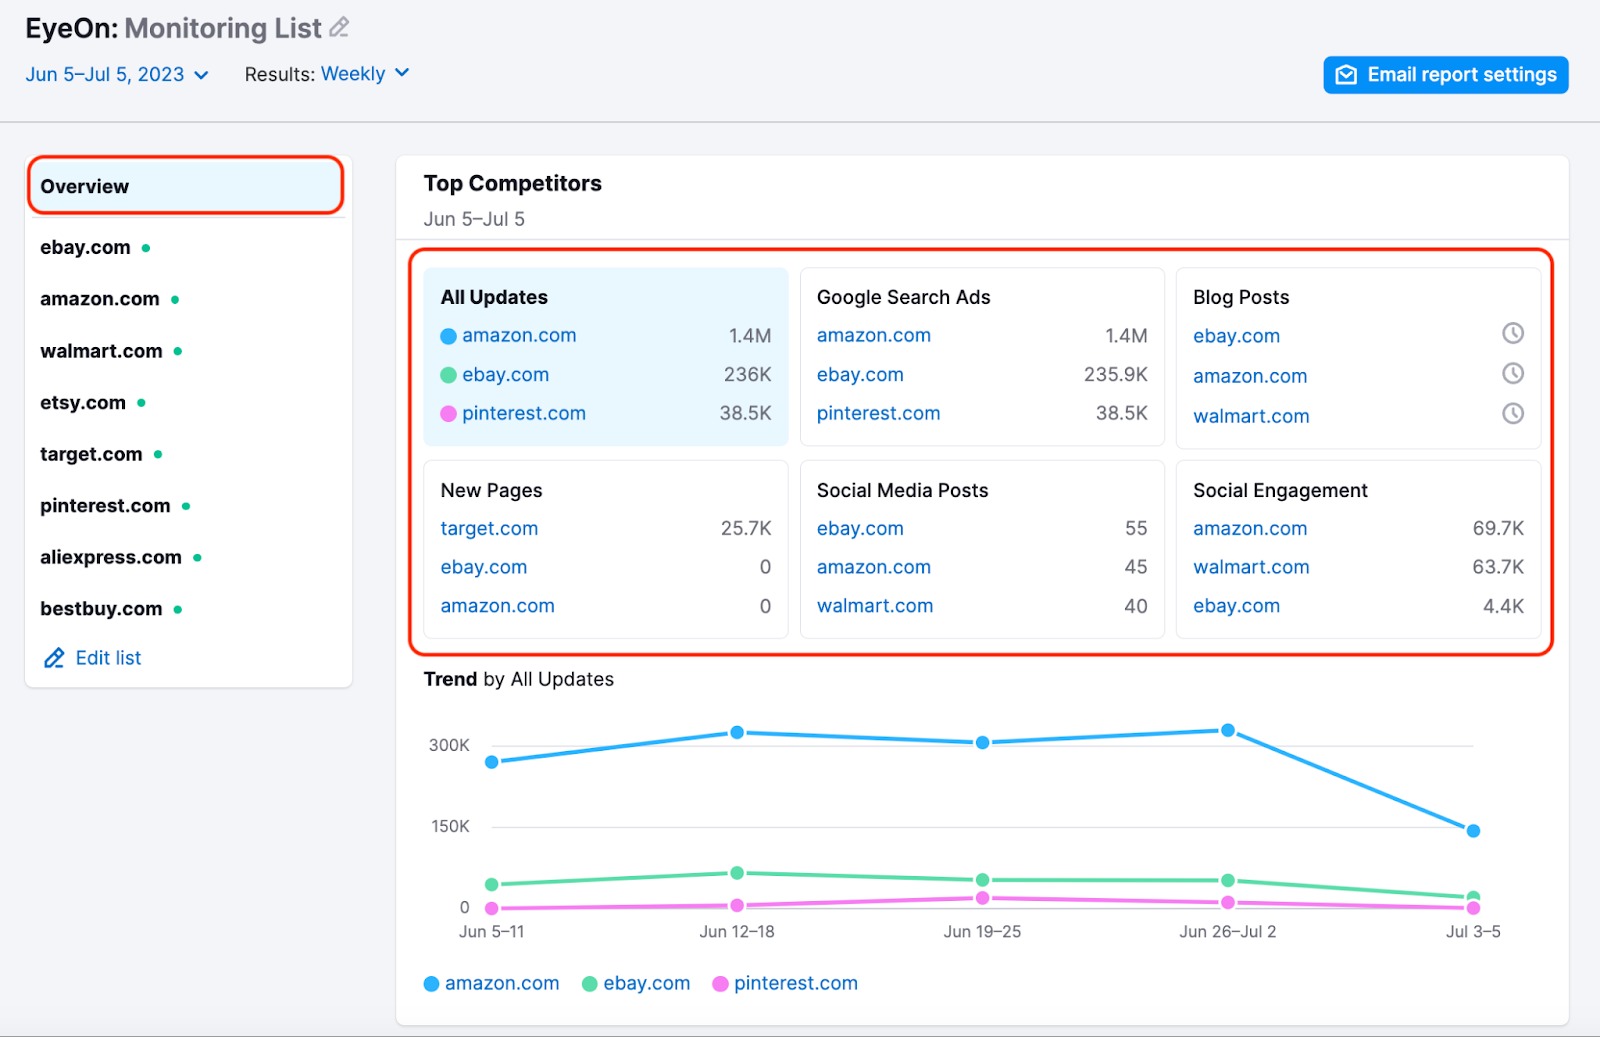Expand the Results Weekly dropdown
1600x1037 pixels.
(364, 74)
